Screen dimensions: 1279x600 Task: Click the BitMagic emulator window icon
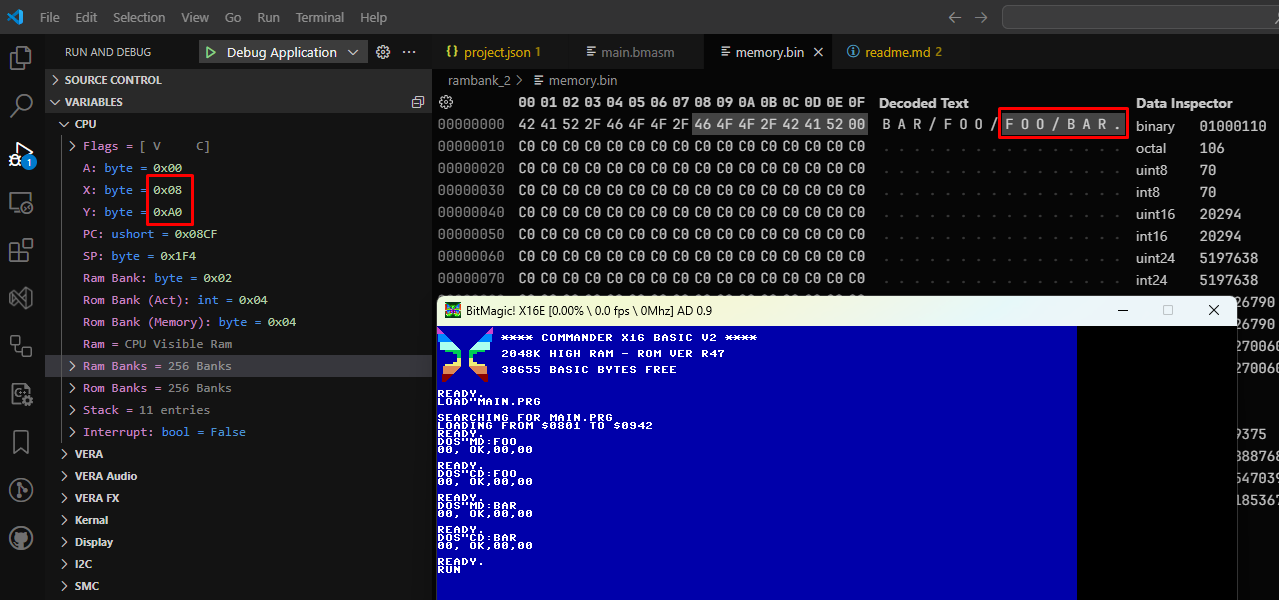pyautogui.click(x=453, y=310)
